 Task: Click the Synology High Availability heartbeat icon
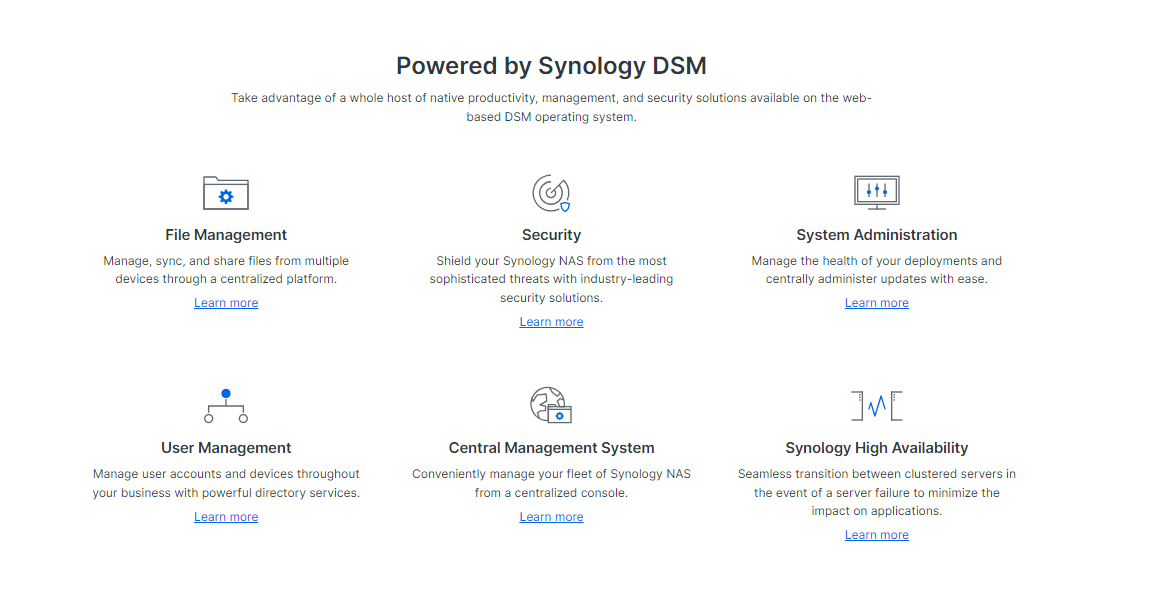point(876,406)
